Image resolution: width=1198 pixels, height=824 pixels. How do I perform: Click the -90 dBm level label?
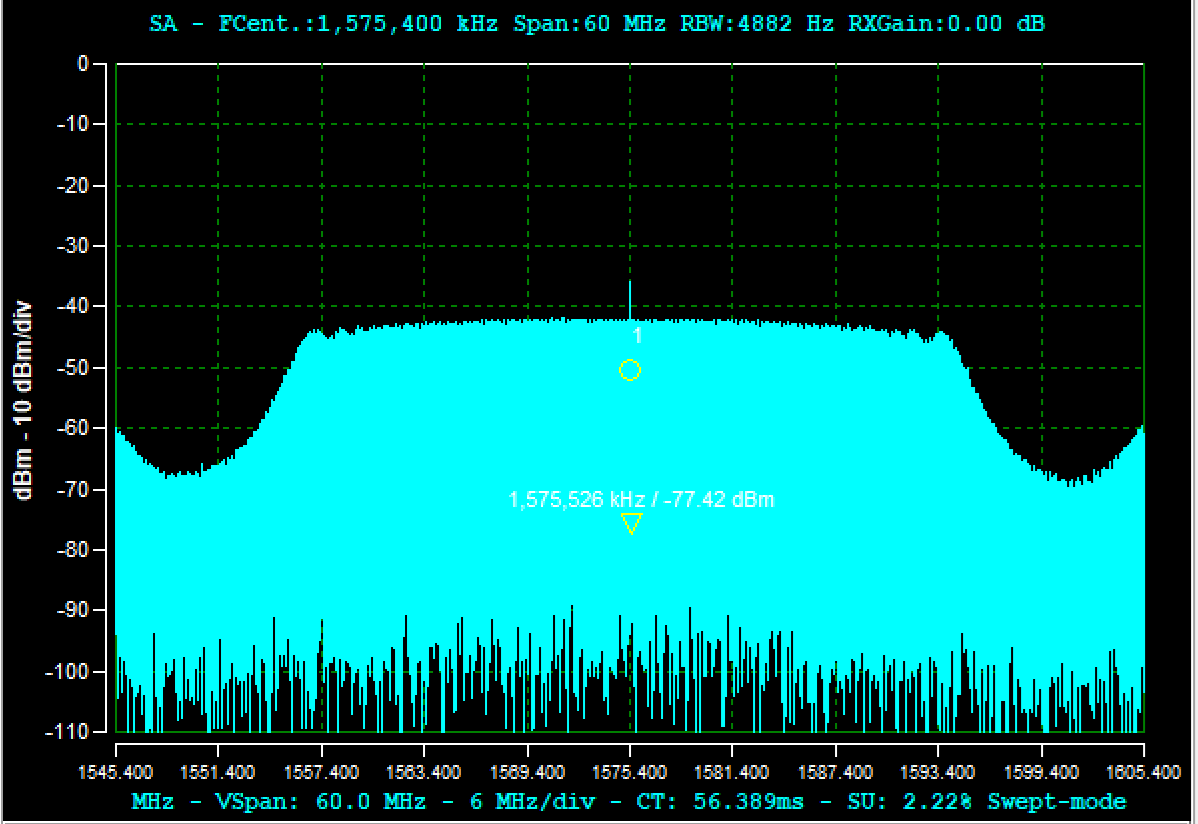(73, 610)
